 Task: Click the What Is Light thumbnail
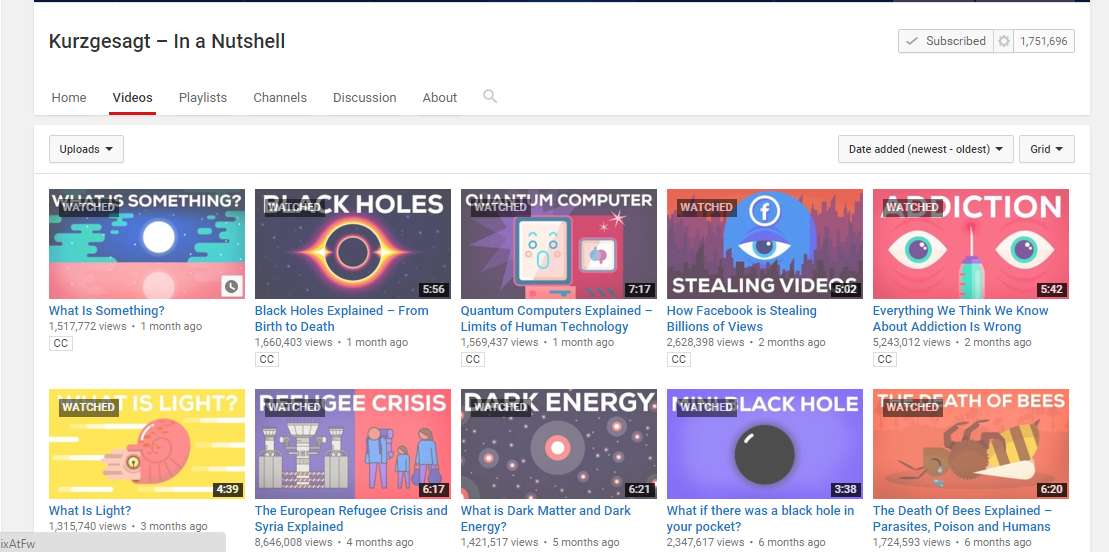pos(147,444)
